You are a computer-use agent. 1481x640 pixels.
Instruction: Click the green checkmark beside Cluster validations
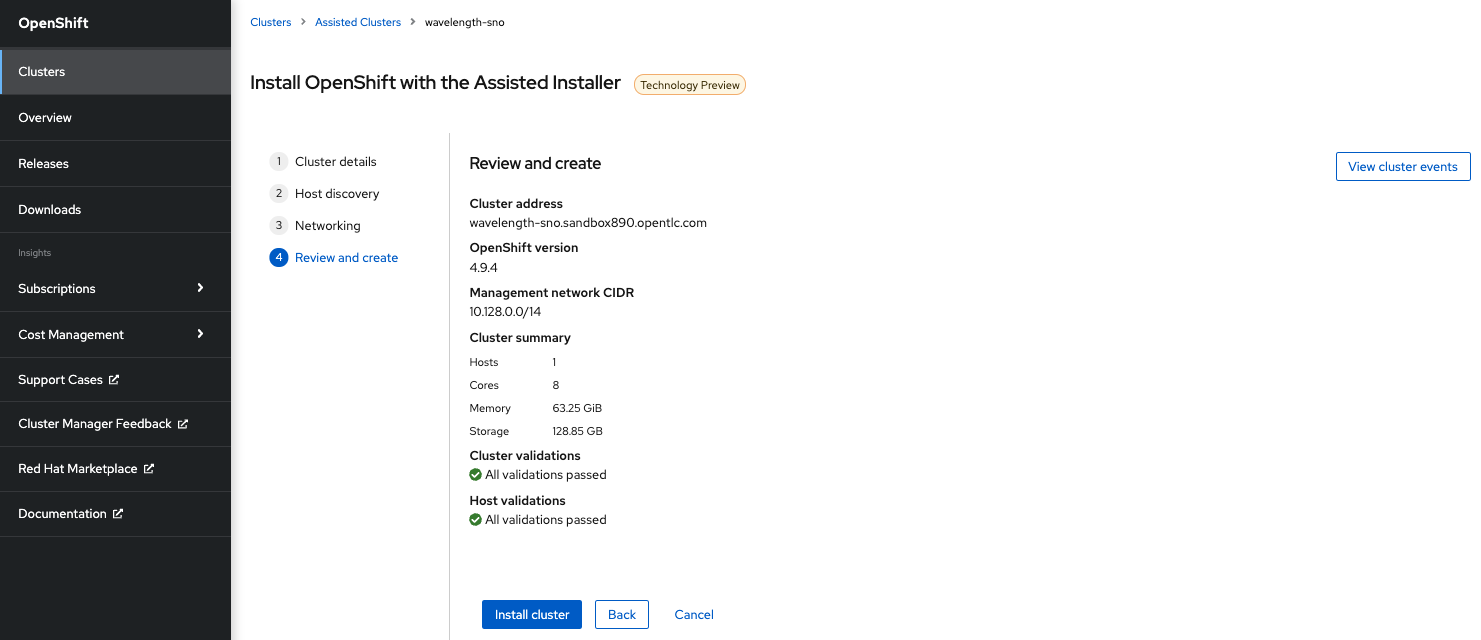coord(475,474)
